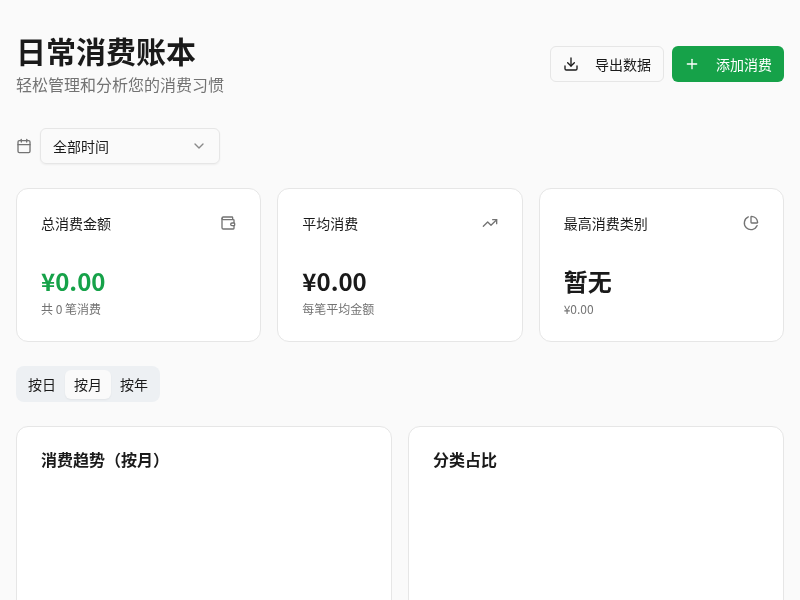Click the 暂无 text on top category card

pyautogui.click(x=588, y=283)
